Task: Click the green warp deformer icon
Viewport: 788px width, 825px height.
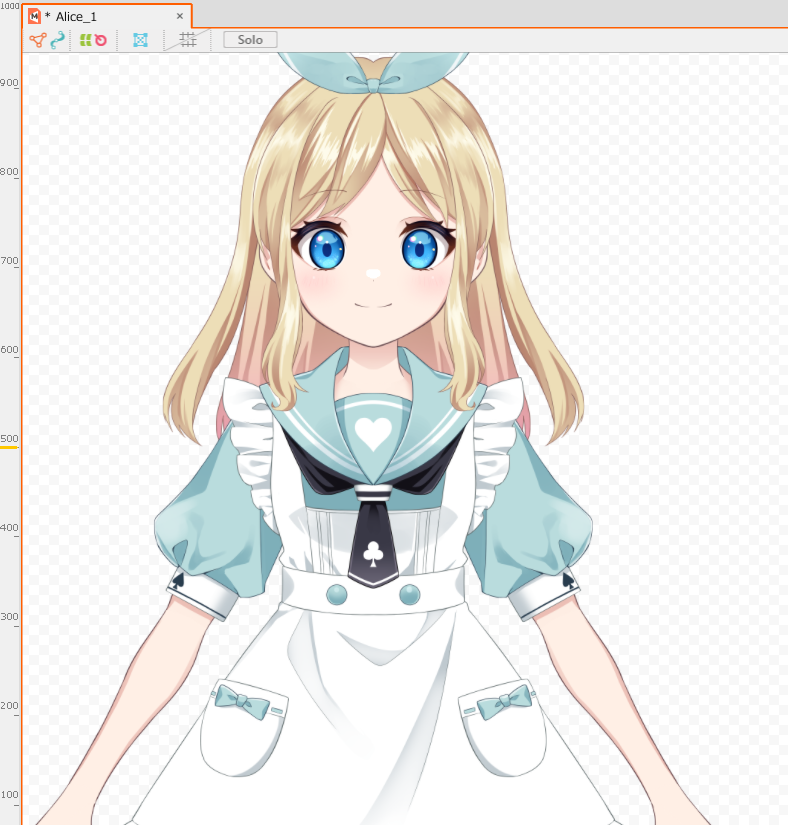Action: tap(85, 40)
